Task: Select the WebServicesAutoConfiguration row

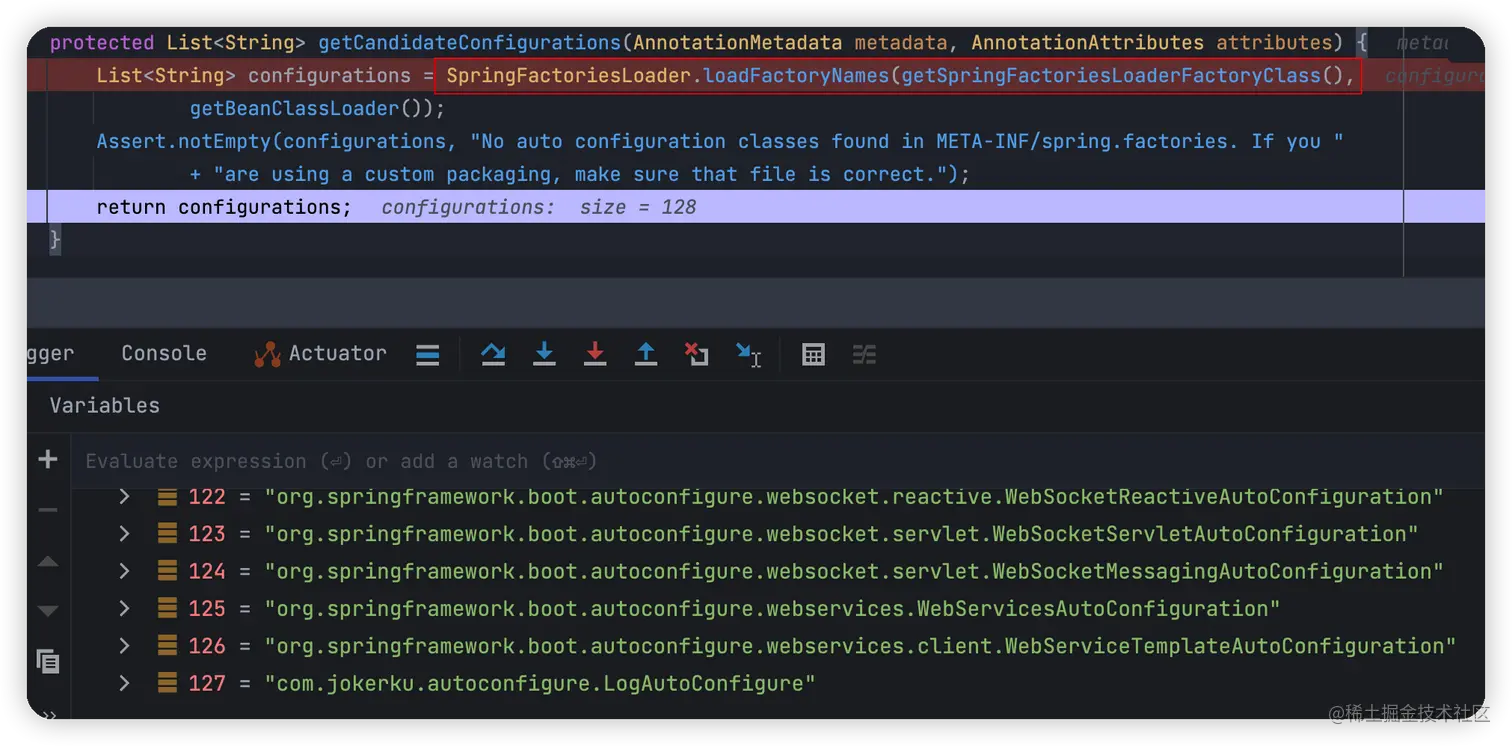Action: [x=778, y=609]
